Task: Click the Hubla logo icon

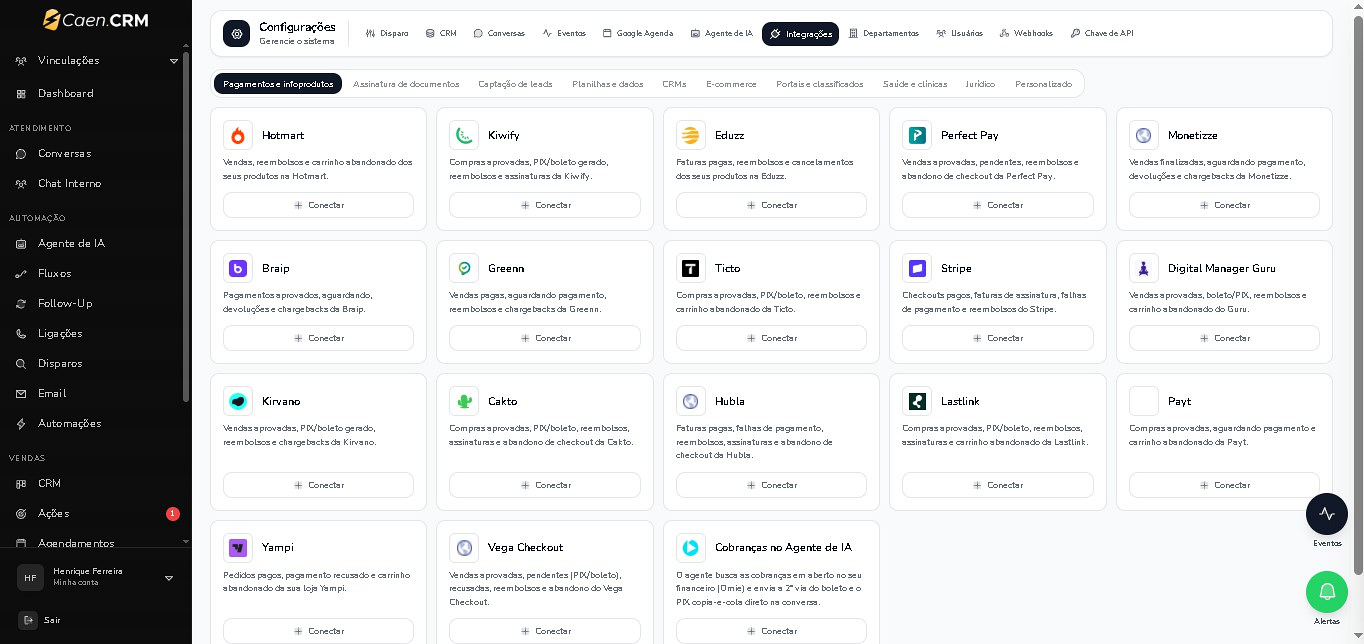Action: 690,401
